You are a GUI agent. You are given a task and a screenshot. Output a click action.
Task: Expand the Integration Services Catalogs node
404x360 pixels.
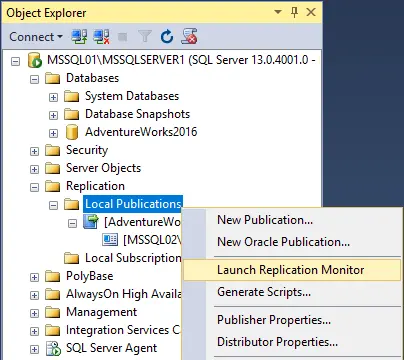(x=34, y=331)
